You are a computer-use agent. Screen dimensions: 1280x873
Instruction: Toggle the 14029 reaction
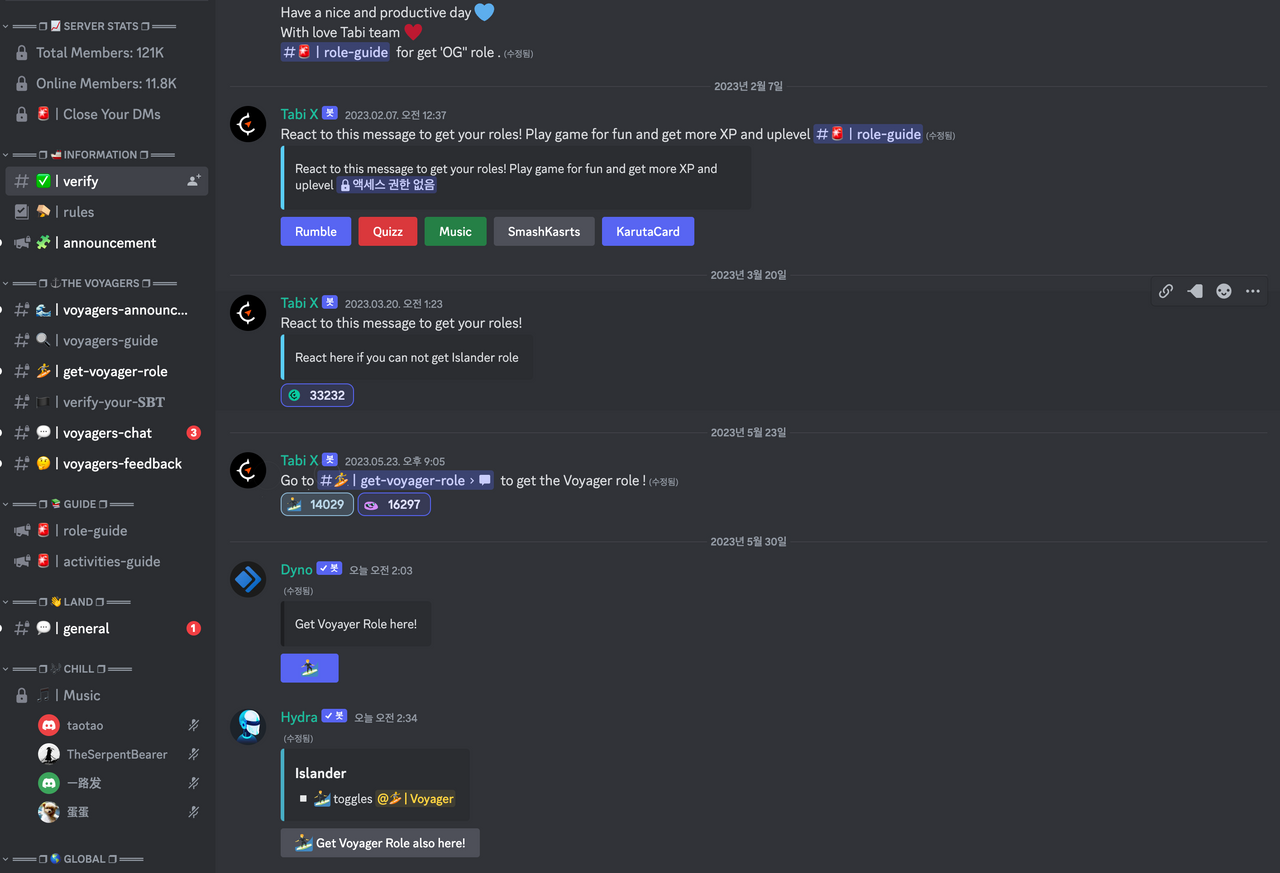pos(317,504)
